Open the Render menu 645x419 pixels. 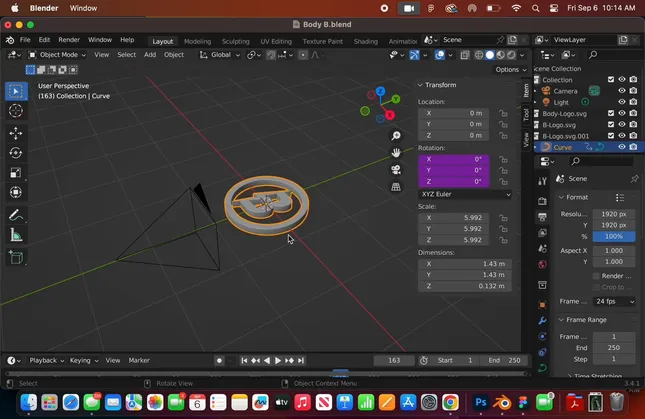point(69,40)
